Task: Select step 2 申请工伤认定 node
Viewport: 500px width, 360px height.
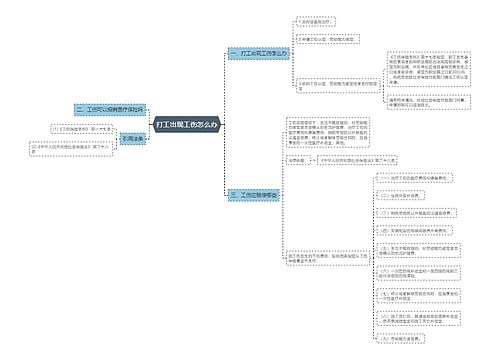Action: [x=328, y=39]
